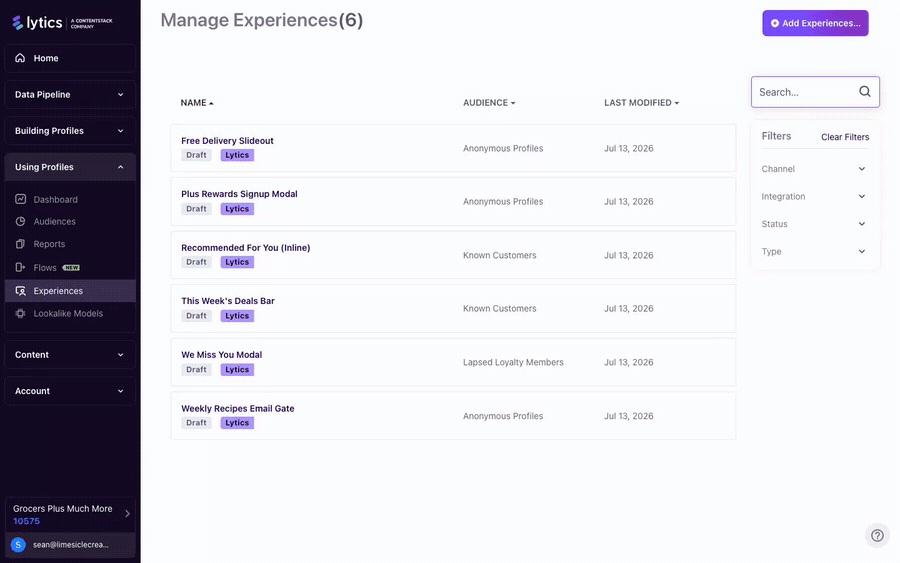900x563 pixels.
Task: Click the Reports document icon
Action: [x=21, y=244]
